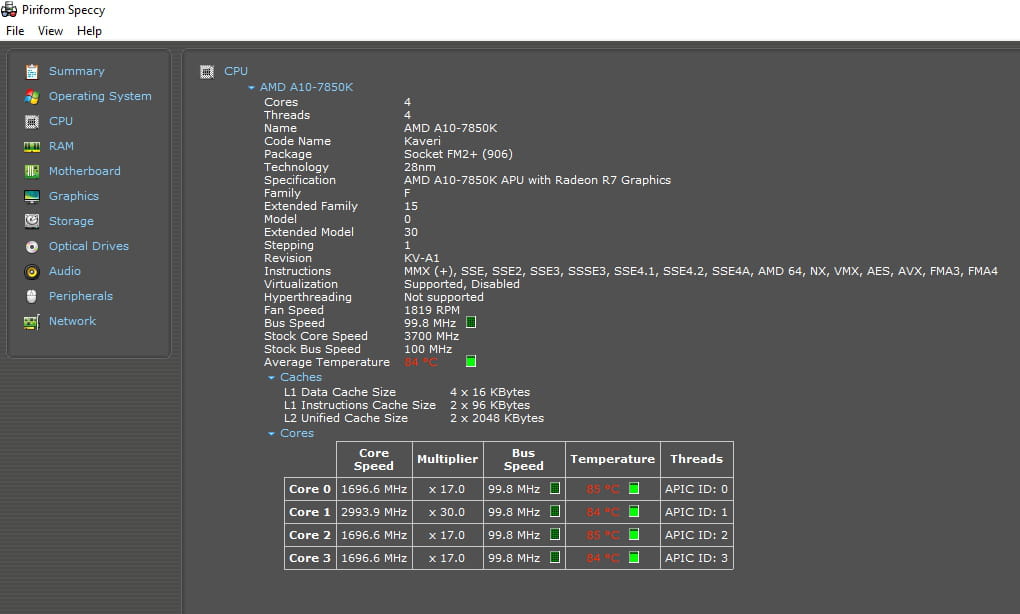Click Core 1 temperature indicator icon

coord(634,511)
